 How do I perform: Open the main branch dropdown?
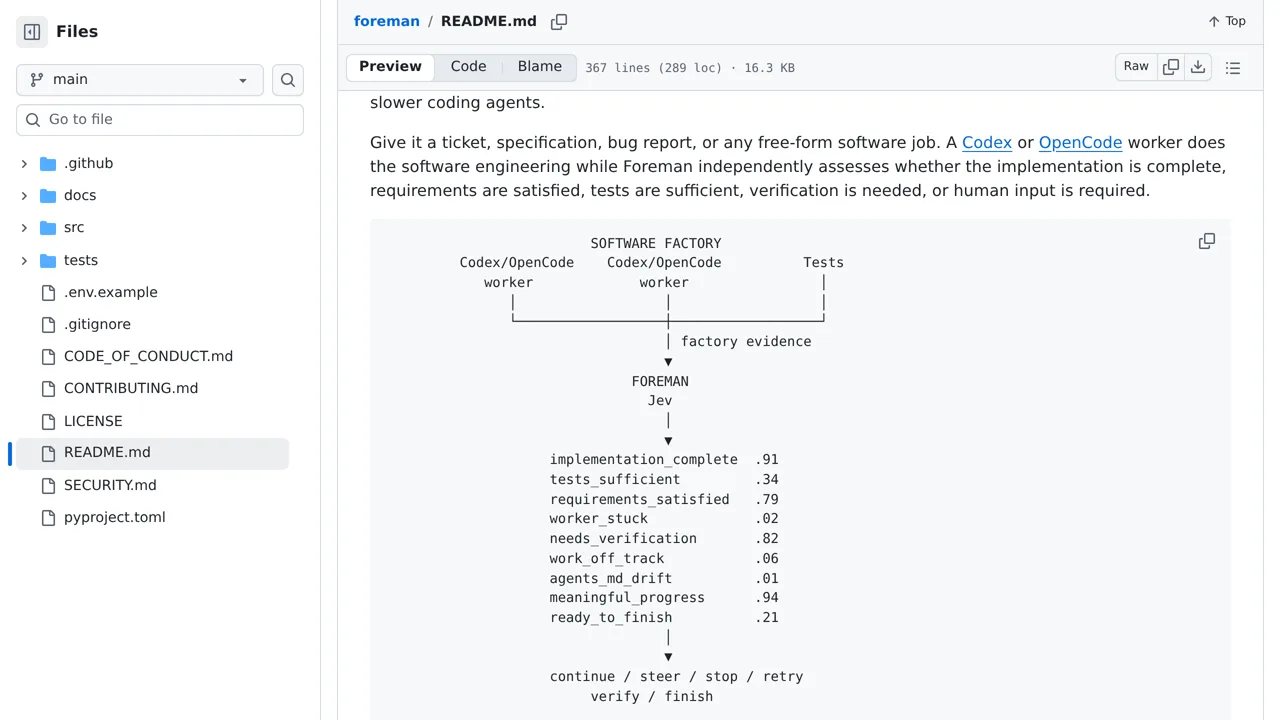pyautogui.click(x=140, y=80)
